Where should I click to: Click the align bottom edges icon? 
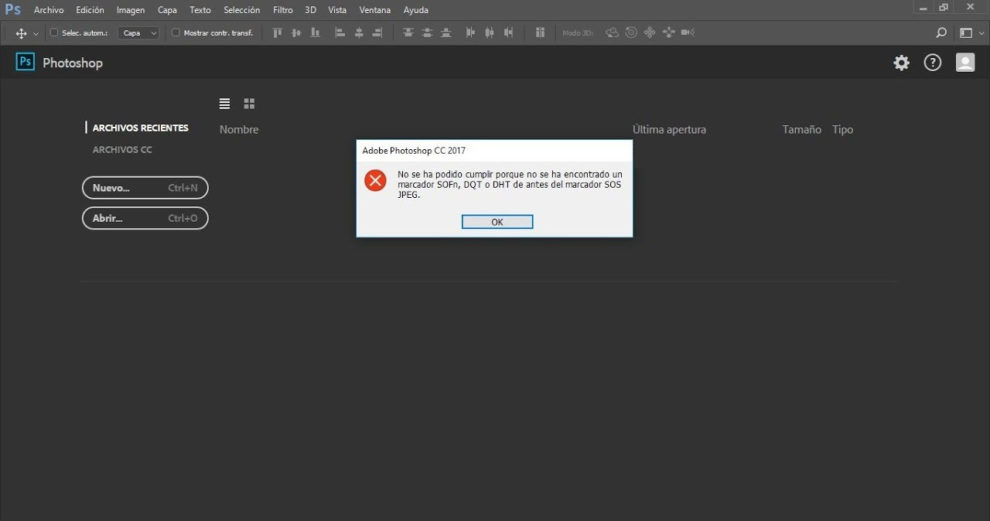click(315, 33)
